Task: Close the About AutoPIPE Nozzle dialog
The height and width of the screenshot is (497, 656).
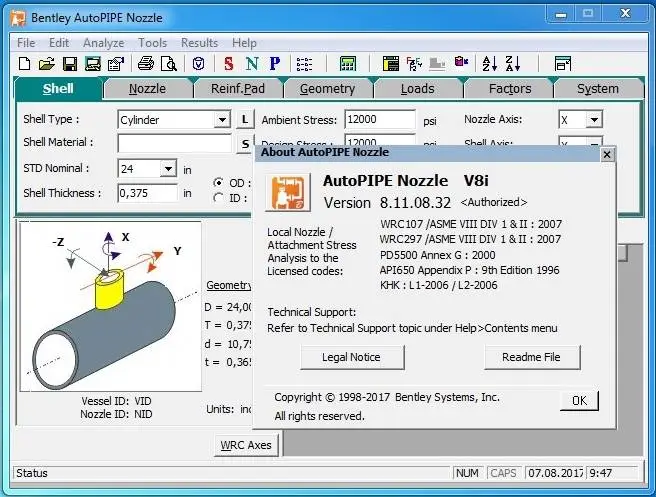Action: 607,155
